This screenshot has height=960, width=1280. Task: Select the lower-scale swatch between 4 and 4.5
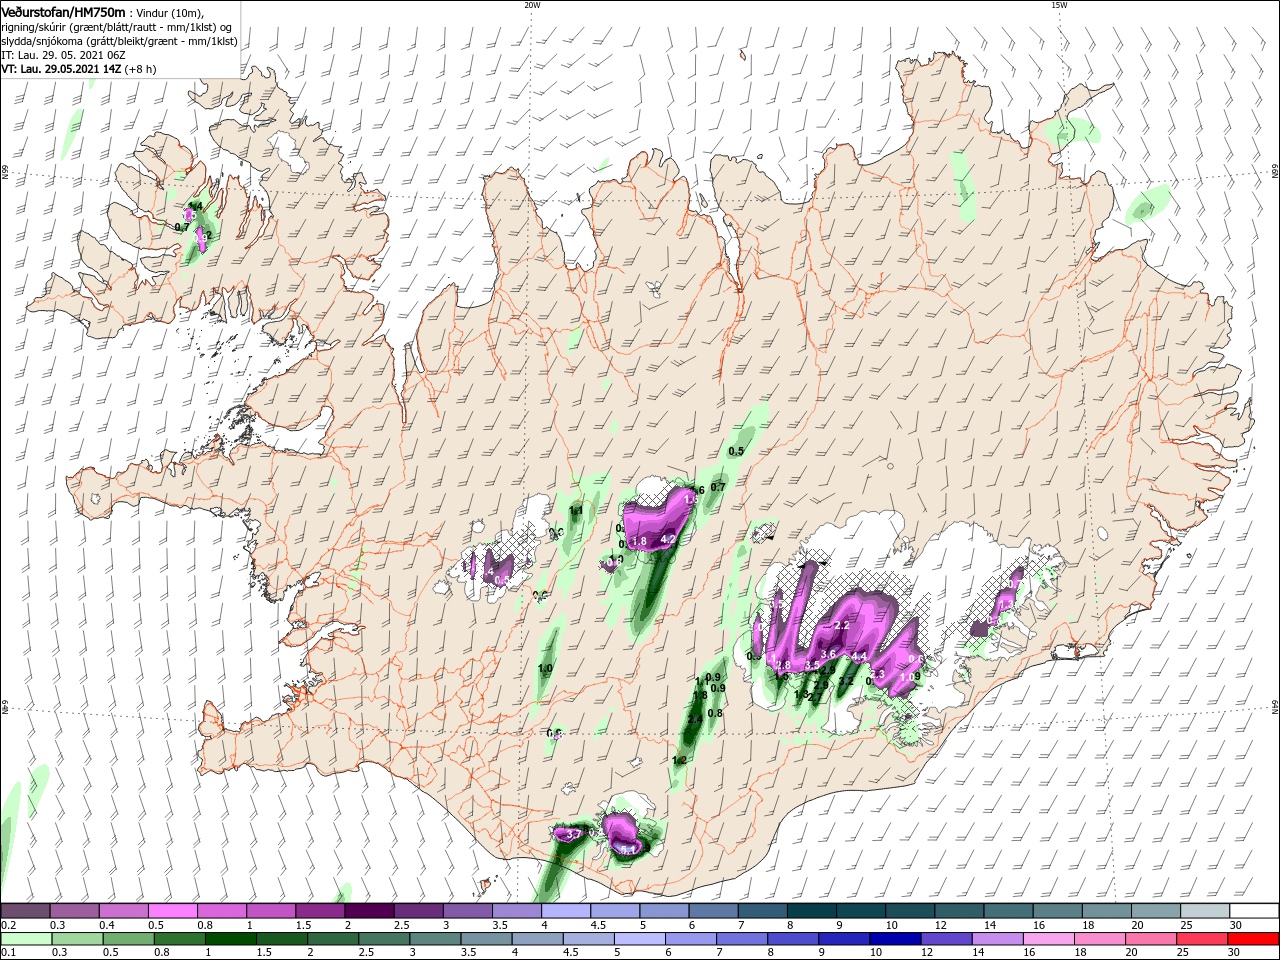[x=539, y=939]
